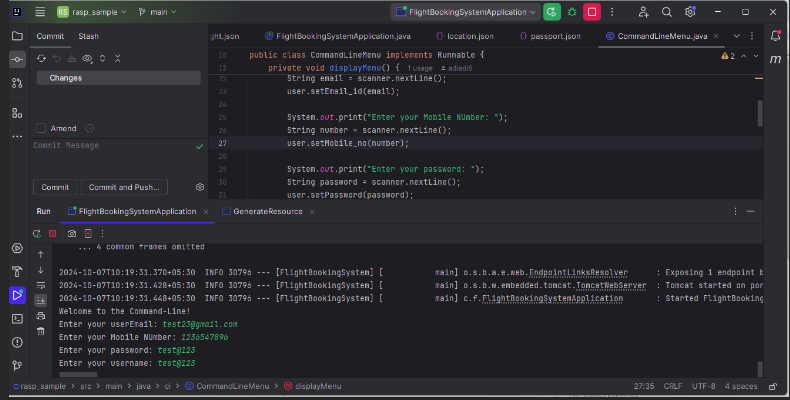790x400 pixels.
Task: Click the Shelve changes icon
Action: [72, 59]
